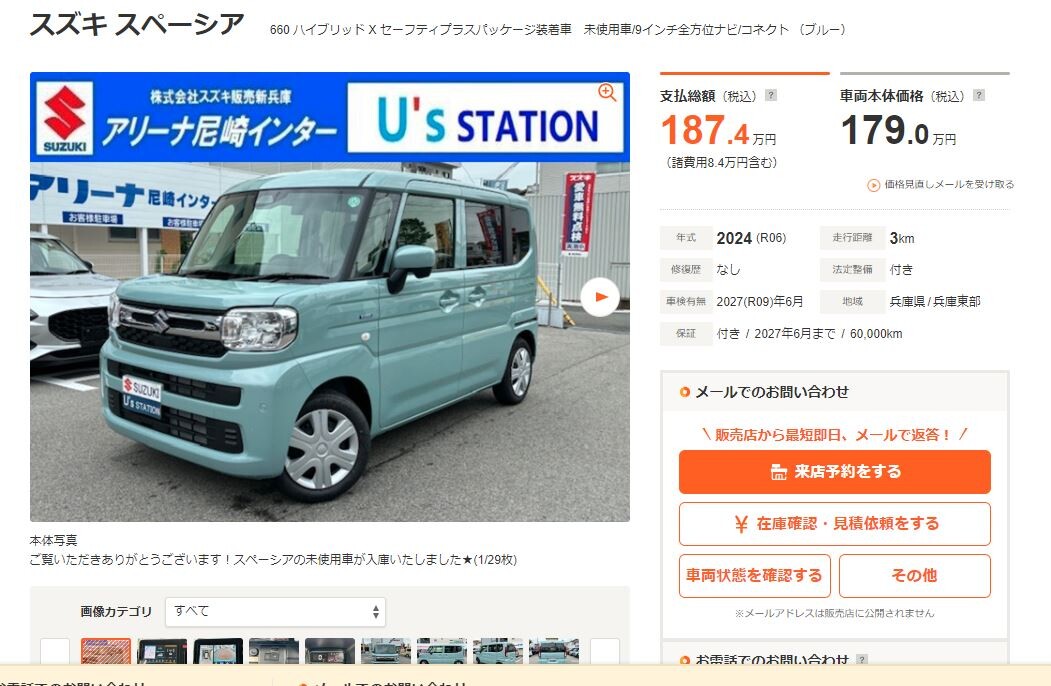Click the arrow icon for 価格見直しメール
Screen dimensions: 1051x686
873,185
